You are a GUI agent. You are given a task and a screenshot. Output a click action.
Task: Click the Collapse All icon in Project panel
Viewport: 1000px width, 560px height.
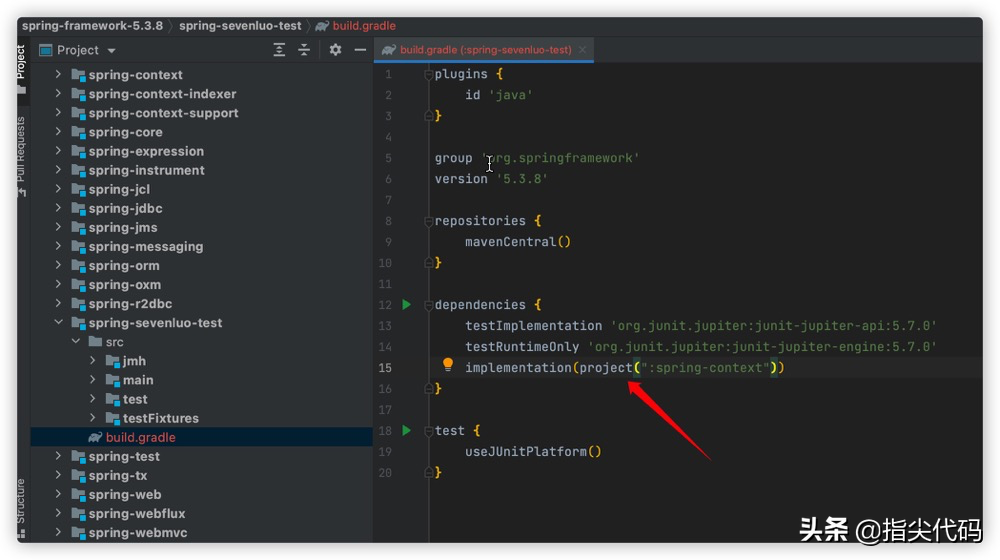click(304, 50)
